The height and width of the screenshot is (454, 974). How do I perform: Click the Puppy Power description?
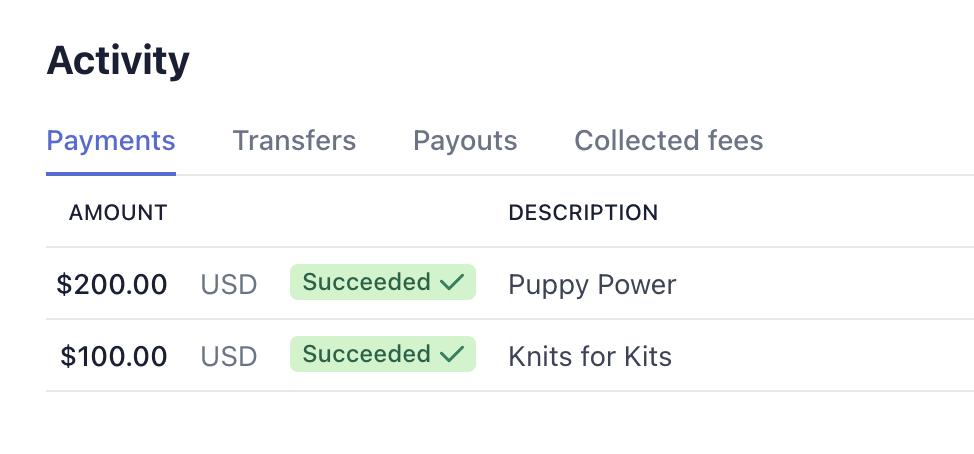coord(592,285)
